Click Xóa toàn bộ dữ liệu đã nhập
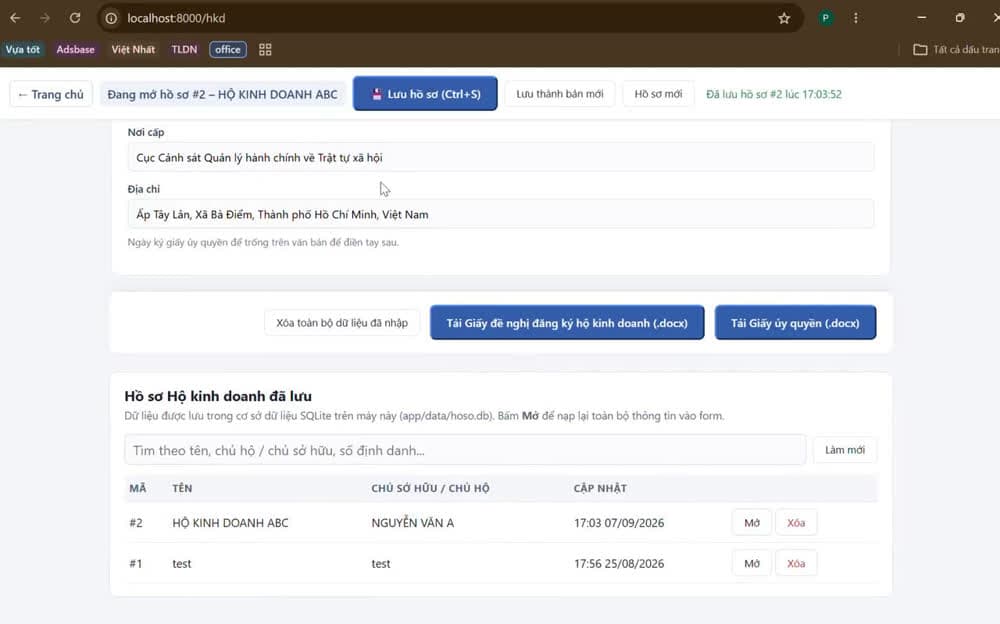The width and height of the screenshot is (1000, 624). 342,323
